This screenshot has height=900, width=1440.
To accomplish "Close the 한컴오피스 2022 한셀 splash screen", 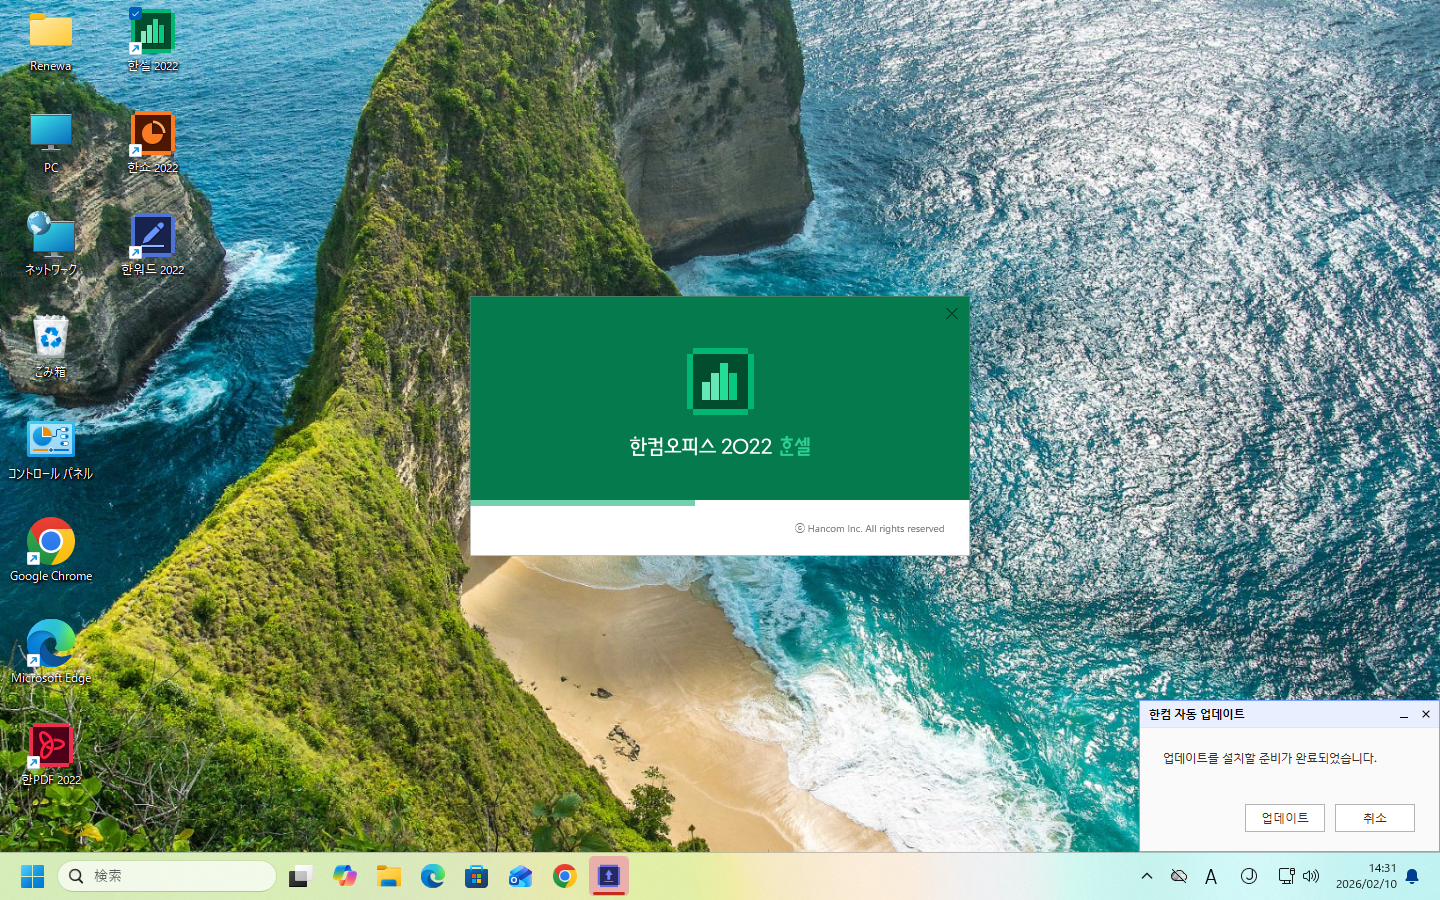I will pyautogui.click(x=951, y=314).
